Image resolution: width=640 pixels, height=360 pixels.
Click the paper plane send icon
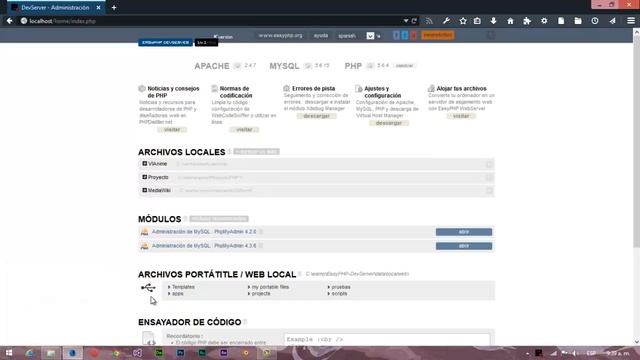click(x=612, y=21)
